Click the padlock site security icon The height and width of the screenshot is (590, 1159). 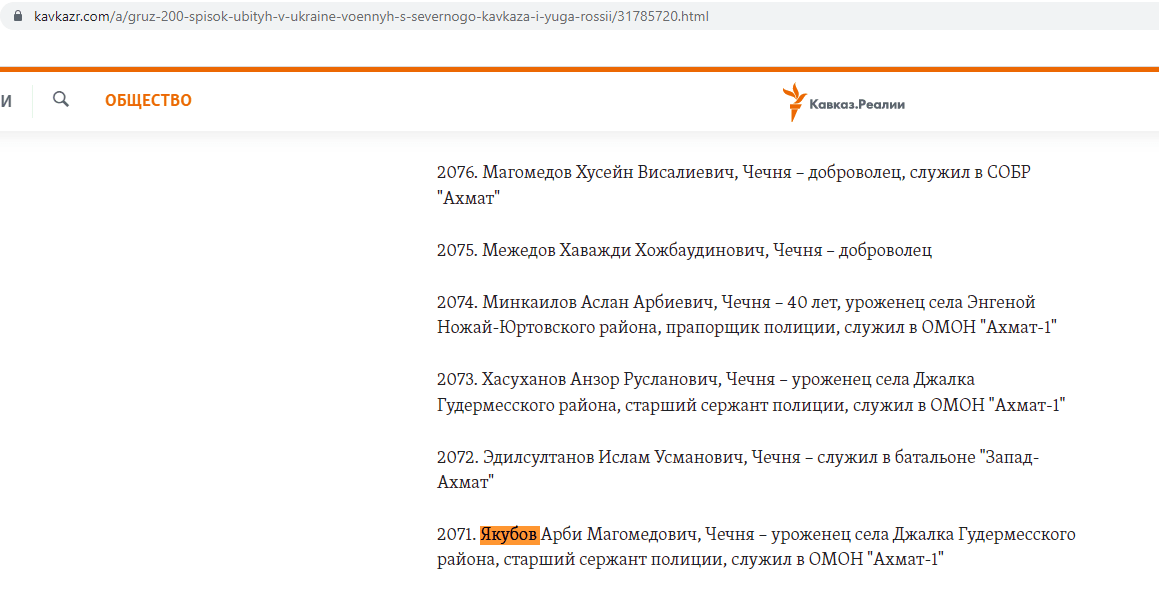(x=18, y=16)
